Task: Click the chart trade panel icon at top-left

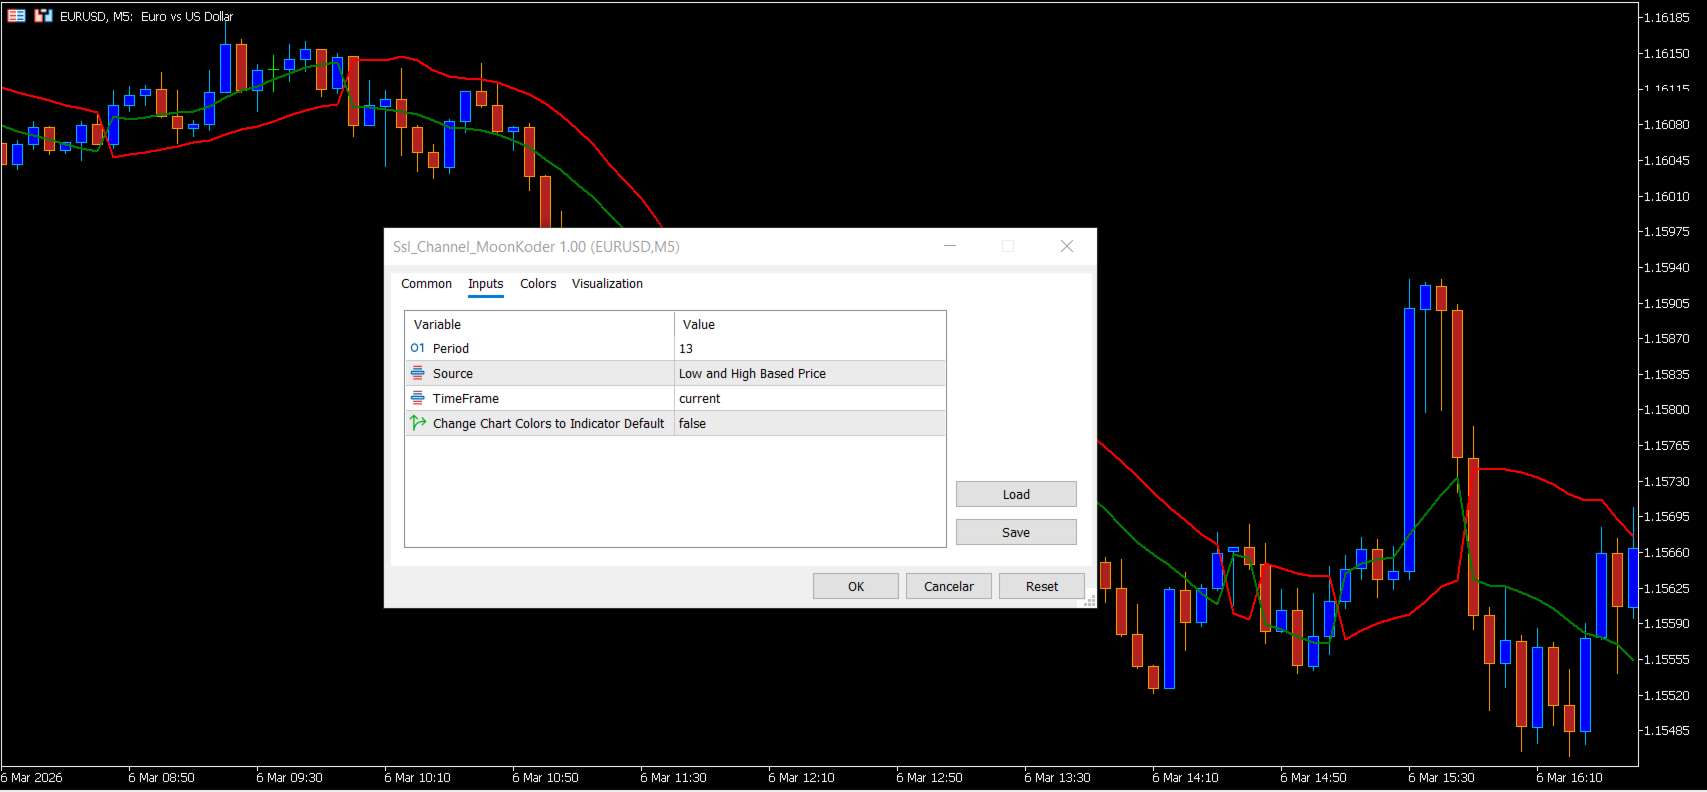Action: click(x=17, y=16)
